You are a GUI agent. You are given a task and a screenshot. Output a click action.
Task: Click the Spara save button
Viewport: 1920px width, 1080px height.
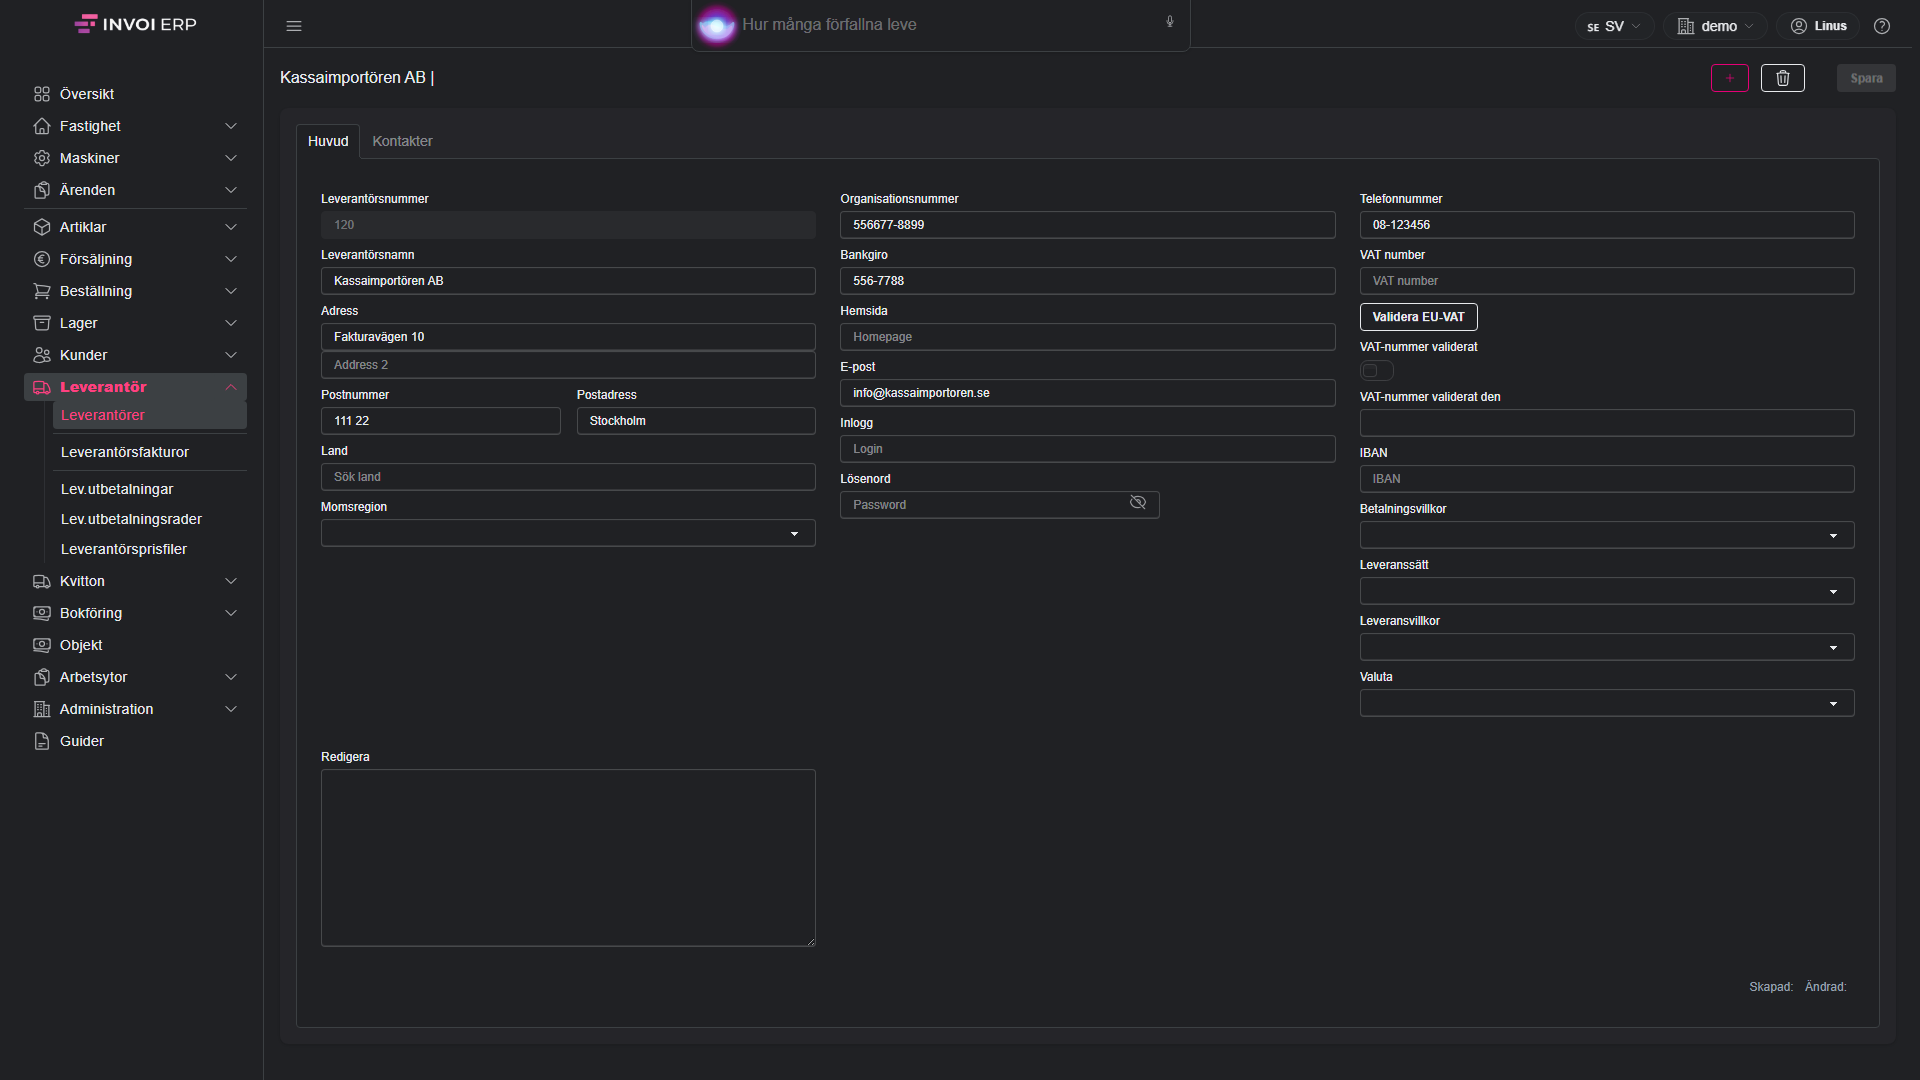(x=1866, y=78)
